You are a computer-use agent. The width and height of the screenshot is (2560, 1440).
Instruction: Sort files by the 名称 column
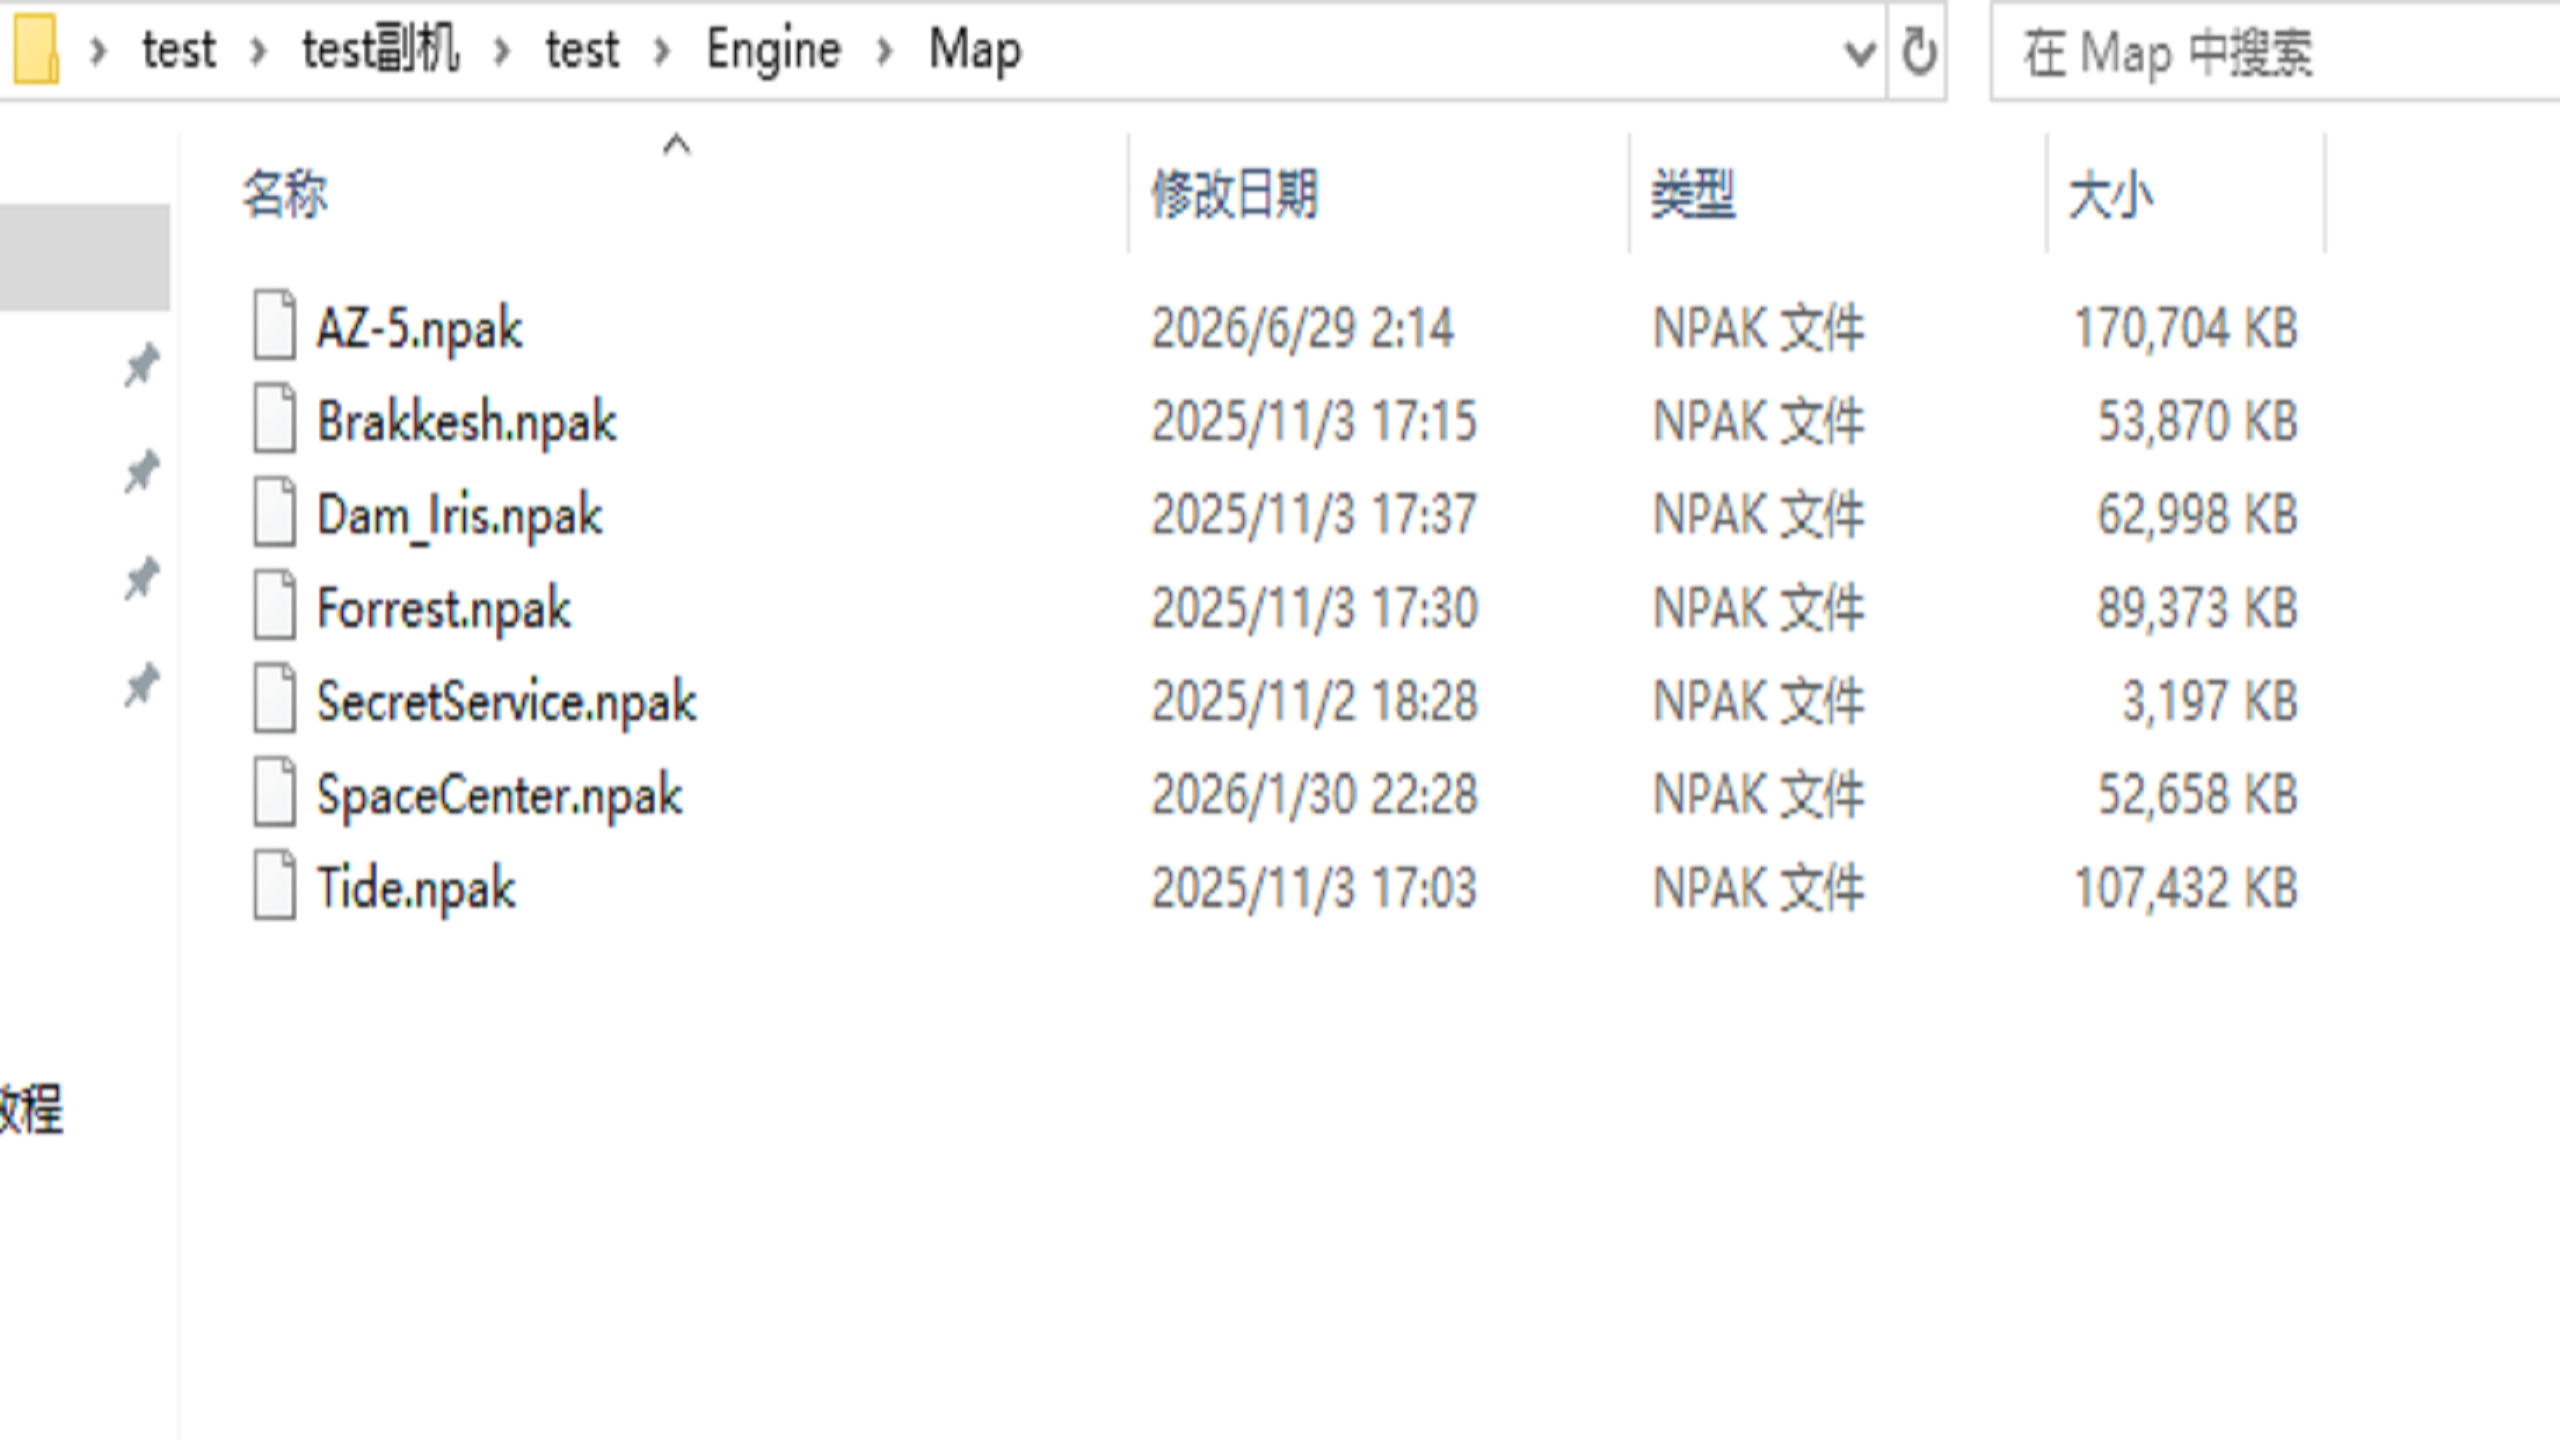tap(285, 194)
